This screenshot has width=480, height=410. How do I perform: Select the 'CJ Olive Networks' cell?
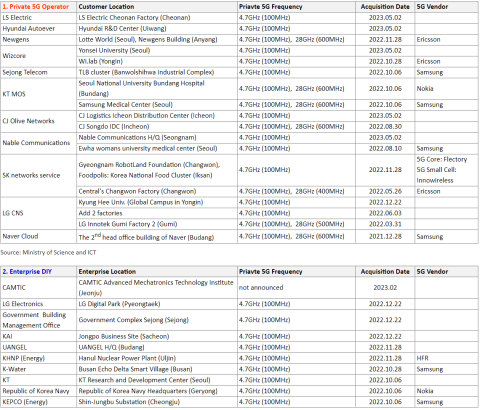click(39, 121)
